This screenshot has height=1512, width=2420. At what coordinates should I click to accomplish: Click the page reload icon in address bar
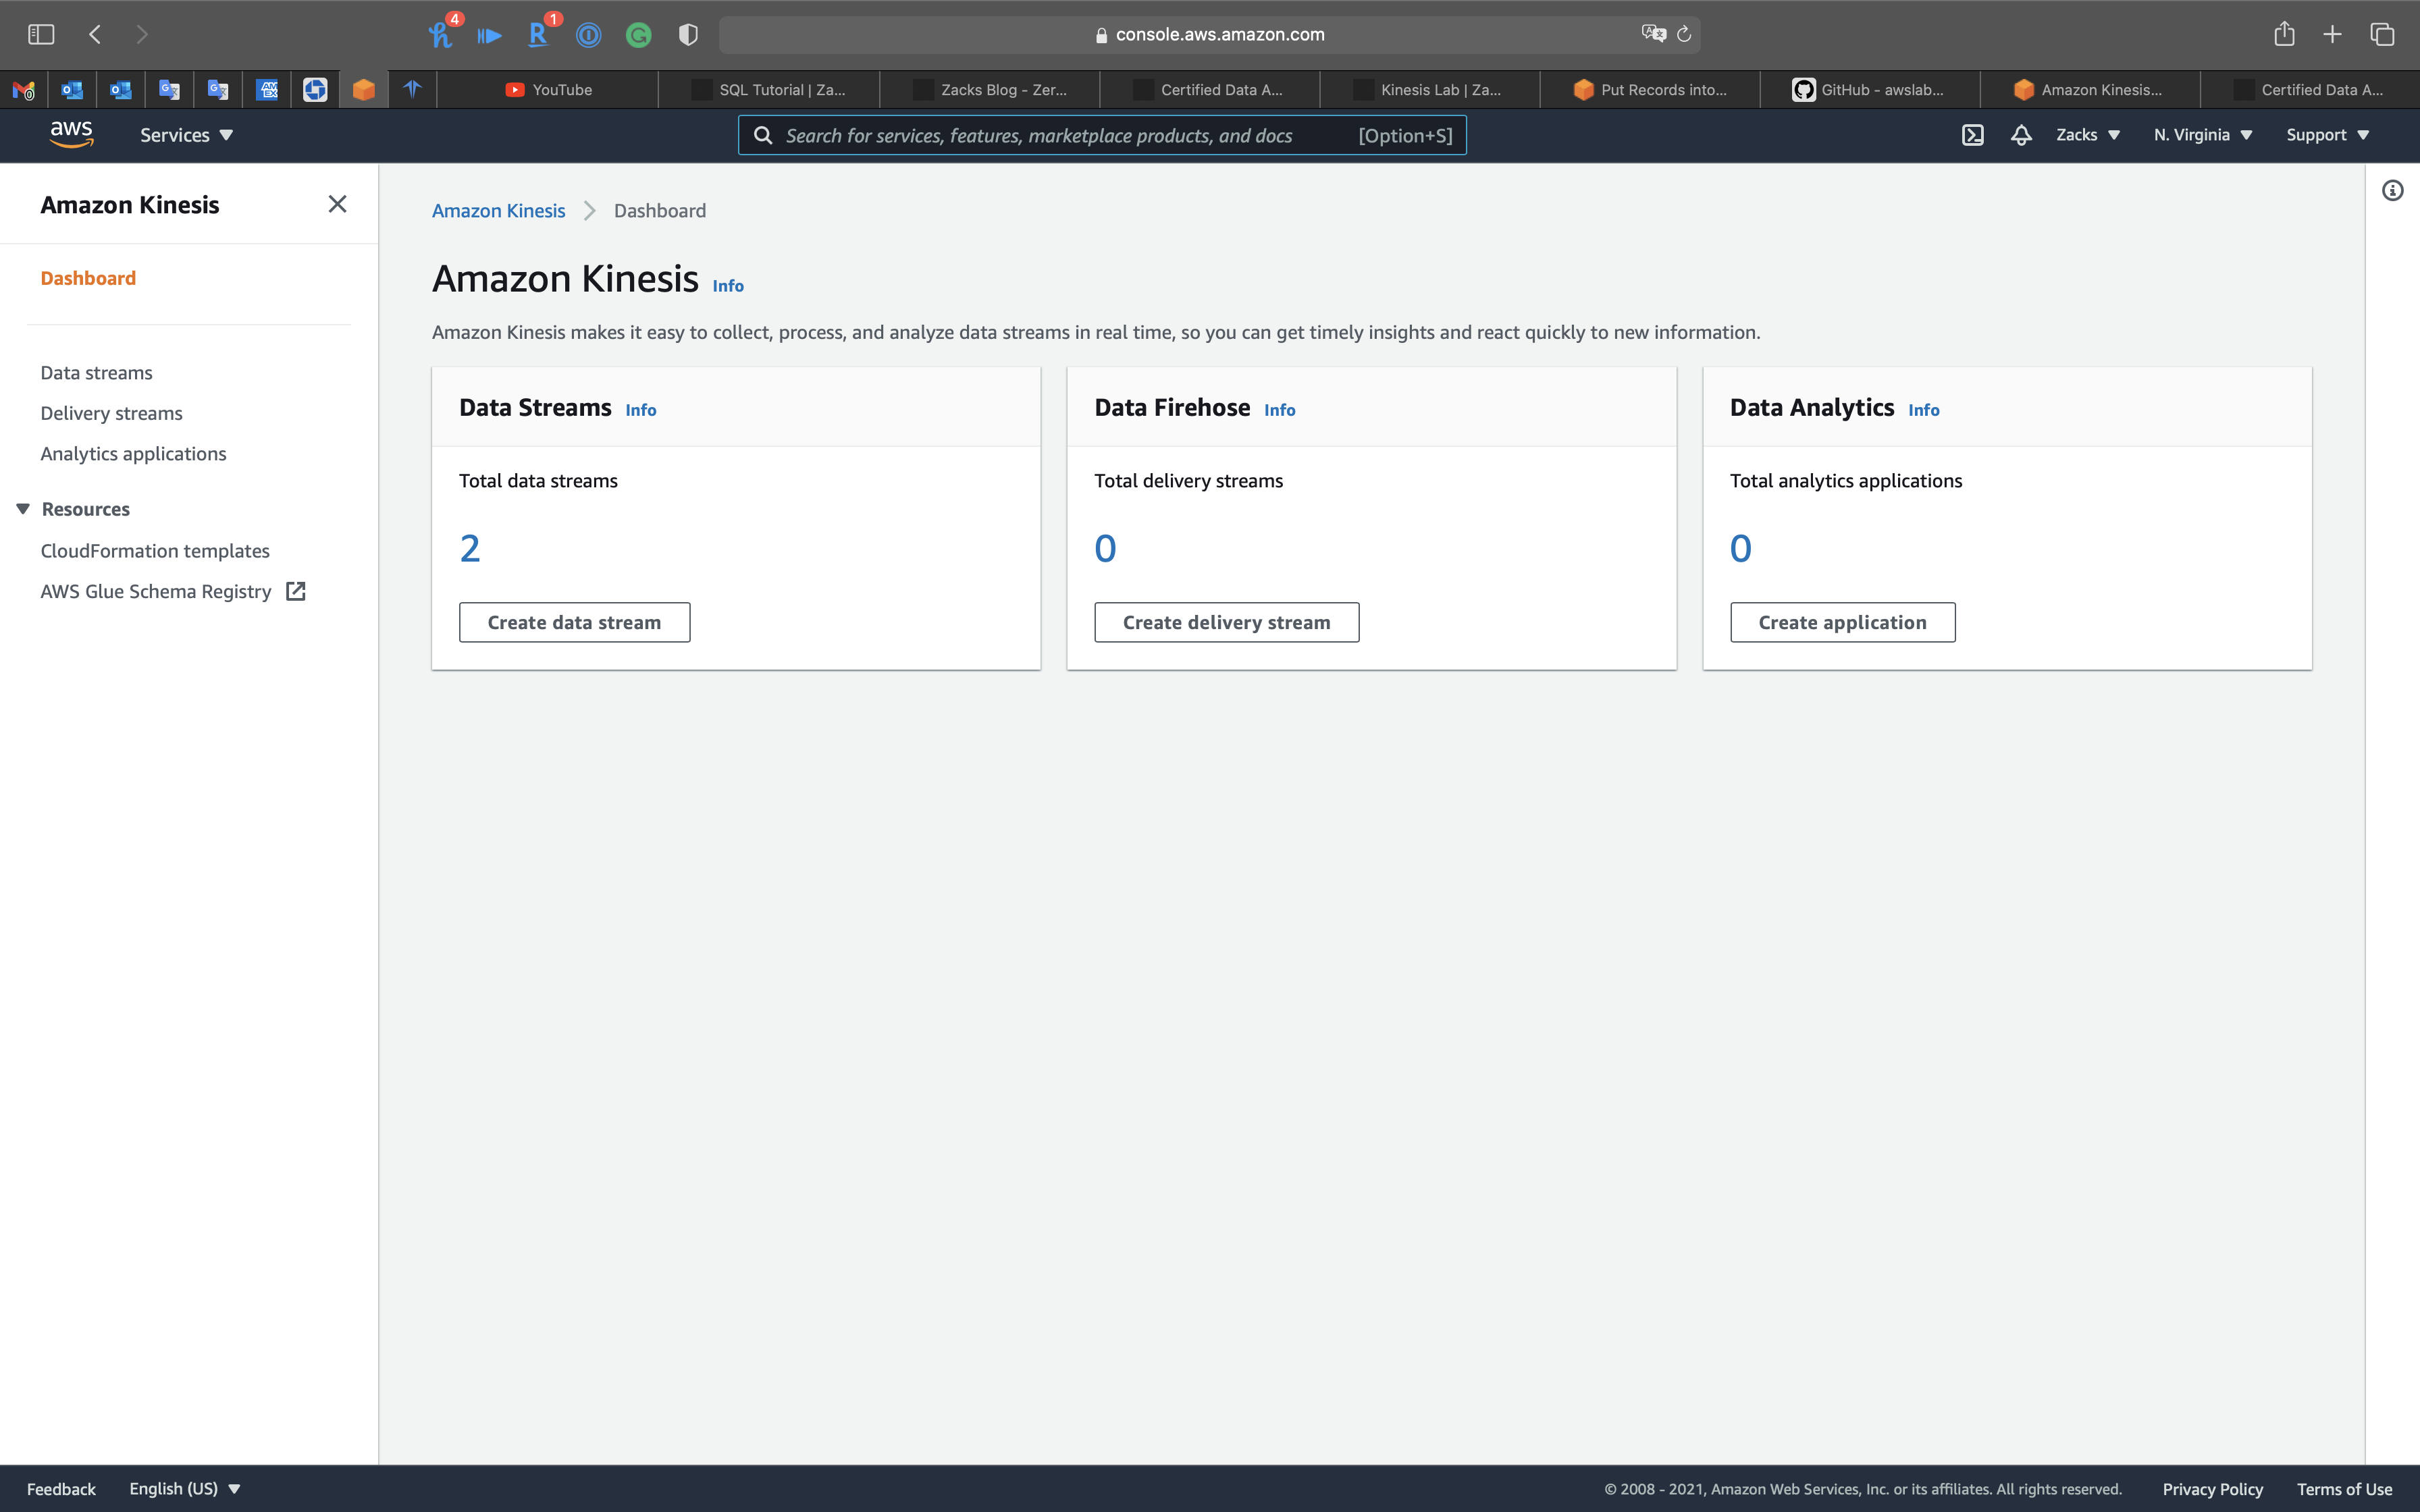1684,34
